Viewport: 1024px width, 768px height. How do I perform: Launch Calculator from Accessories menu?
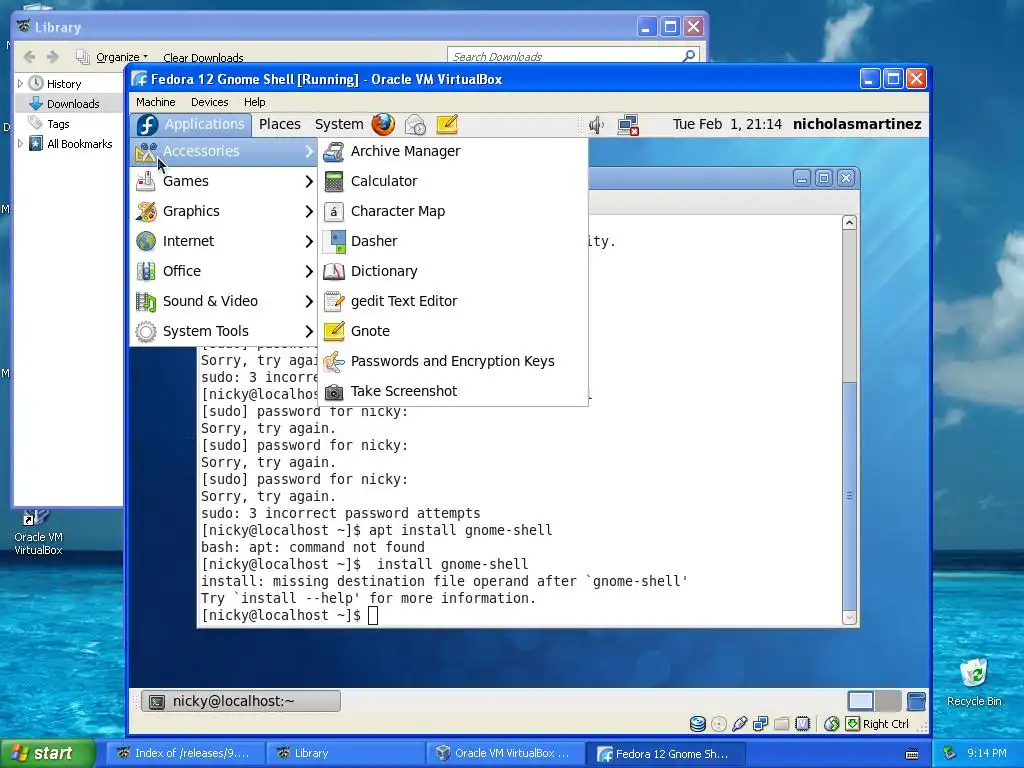pos(453,181)
